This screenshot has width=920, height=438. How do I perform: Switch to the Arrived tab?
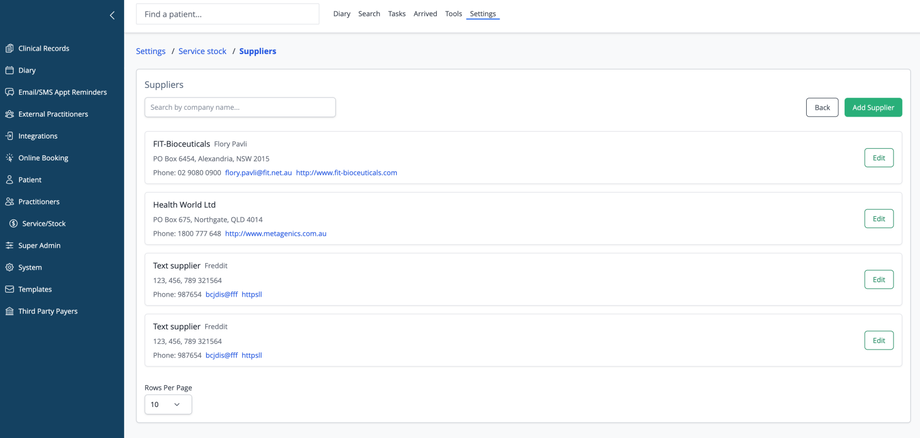coord(425,14)
